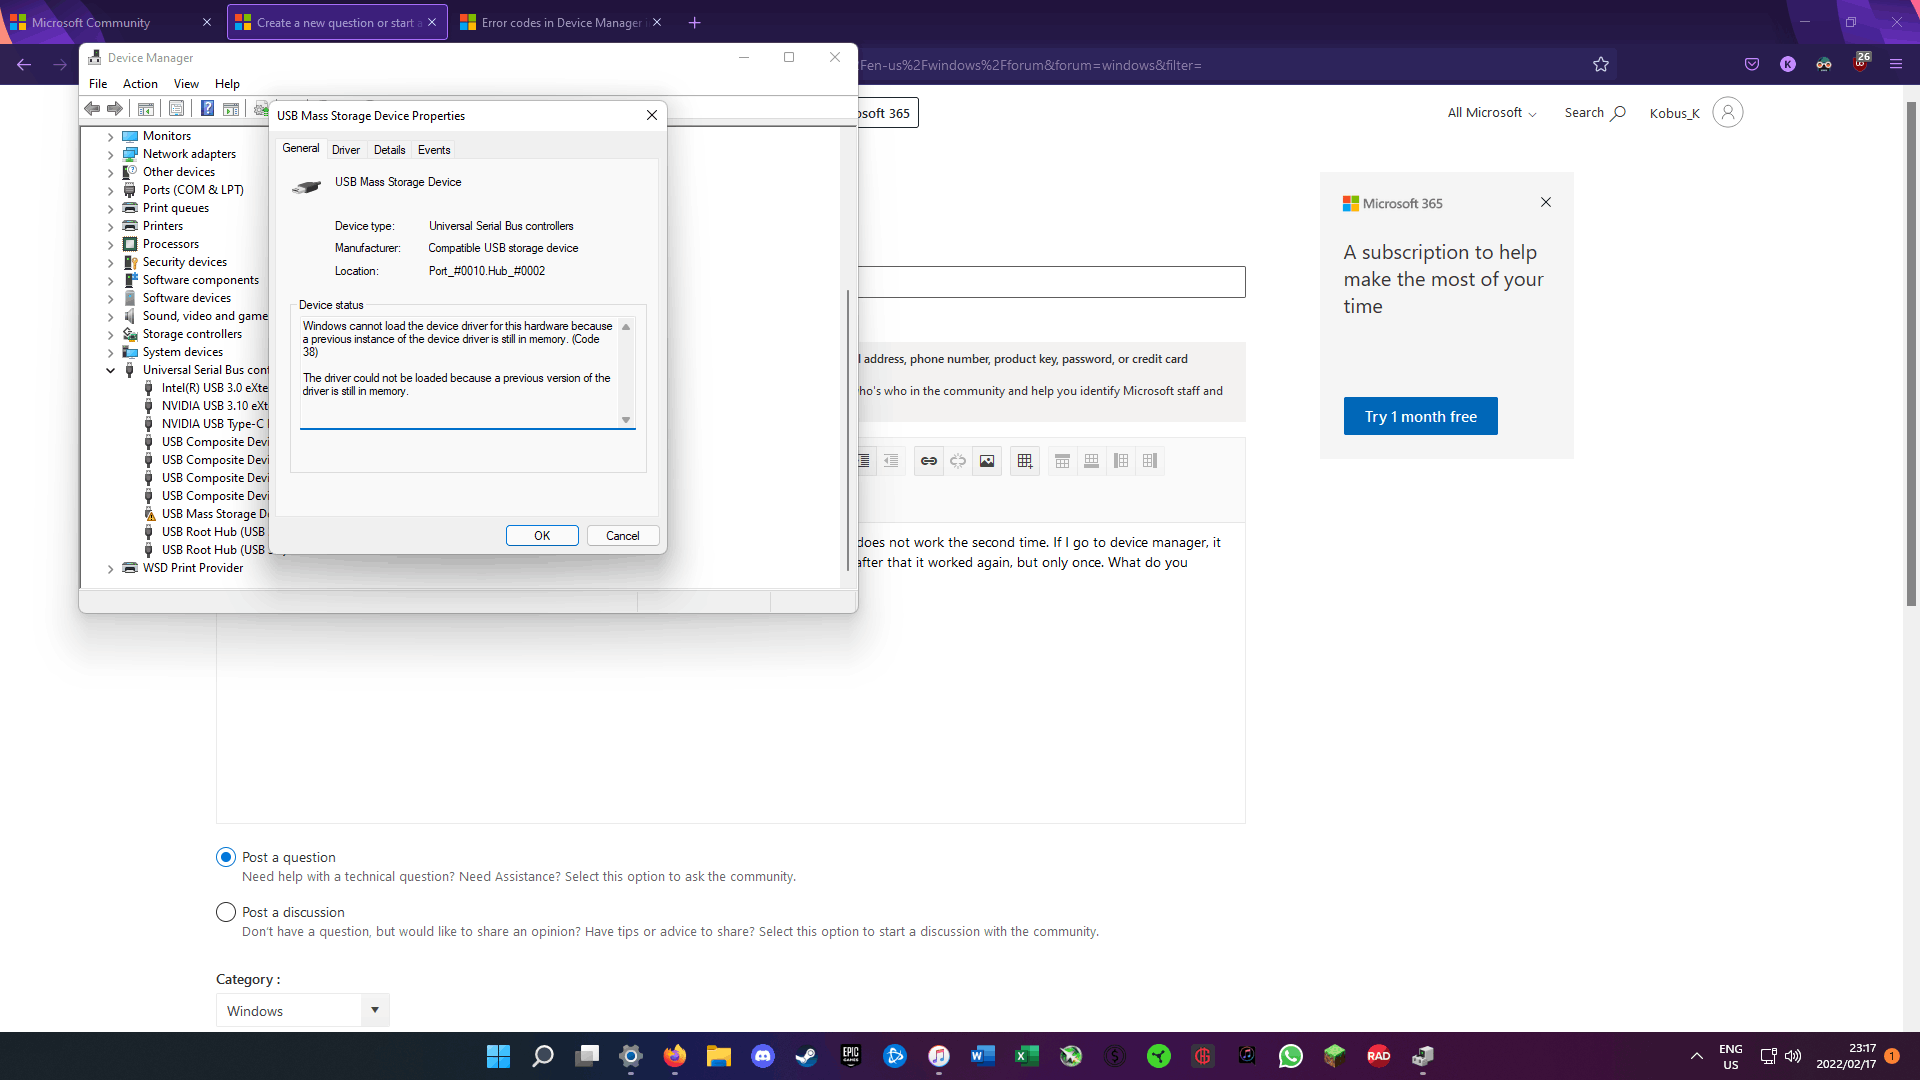This screenshot has height=1080, width=1920.
Task: Bookmark this page with the star icon
Action: tap(1601, 65)
